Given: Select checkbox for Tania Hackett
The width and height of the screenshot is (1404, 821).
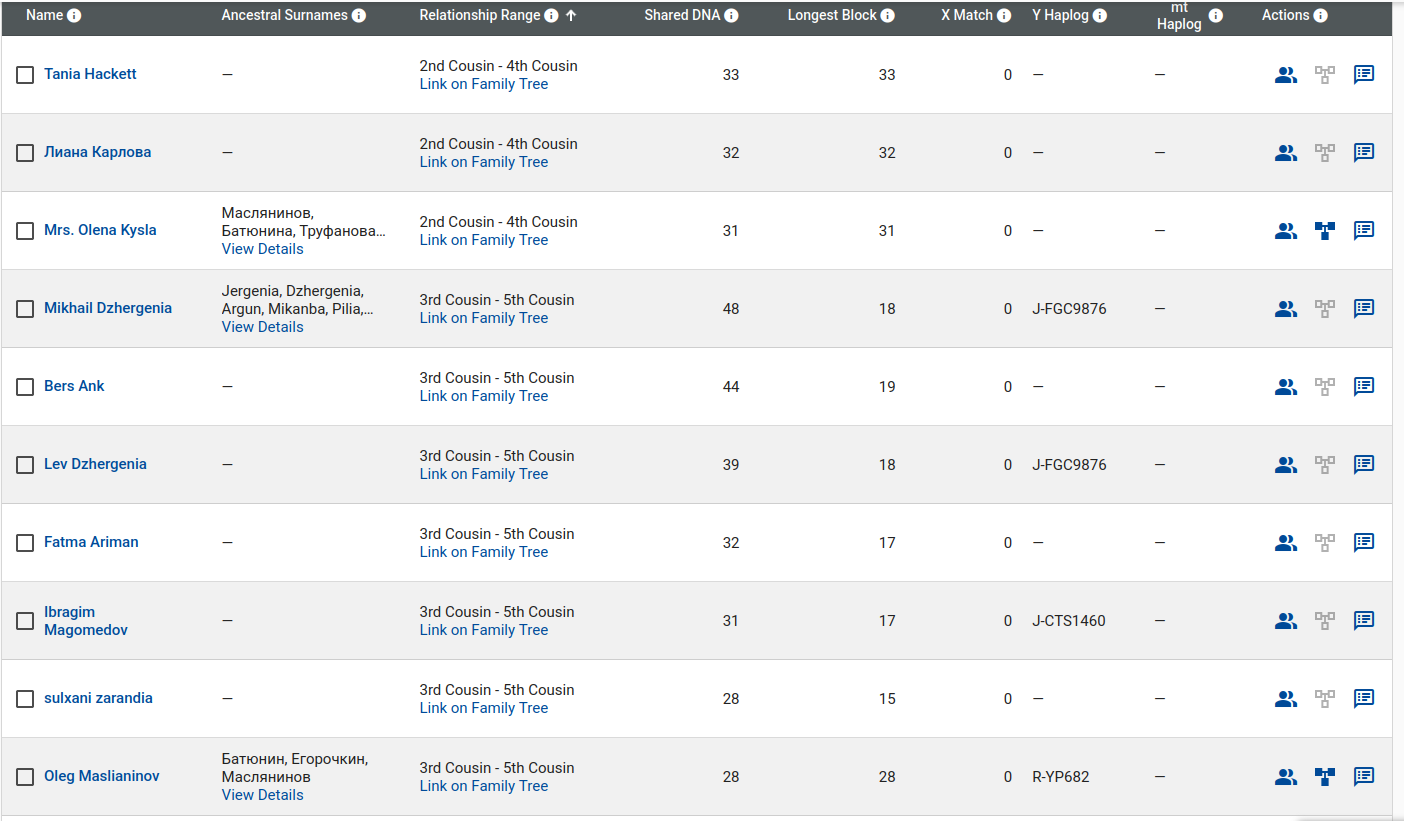Looking at the screenshot, I should click(x=25, y=75).
